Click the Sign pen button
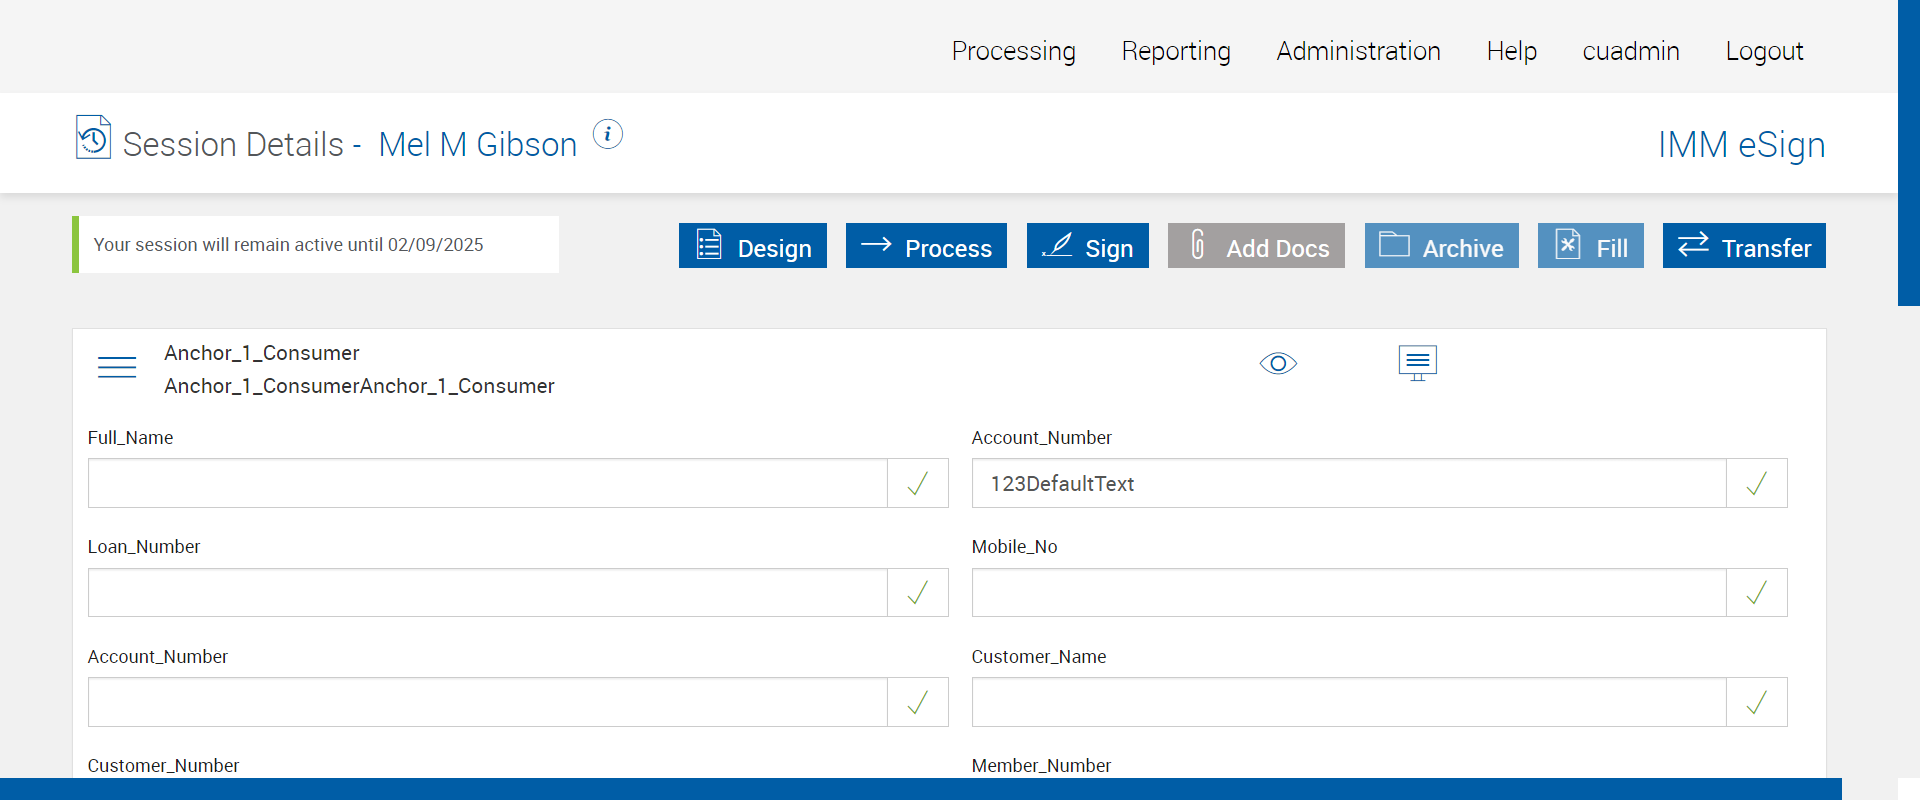Viewport: 1920px width, 800px height. coord(1087,246)
